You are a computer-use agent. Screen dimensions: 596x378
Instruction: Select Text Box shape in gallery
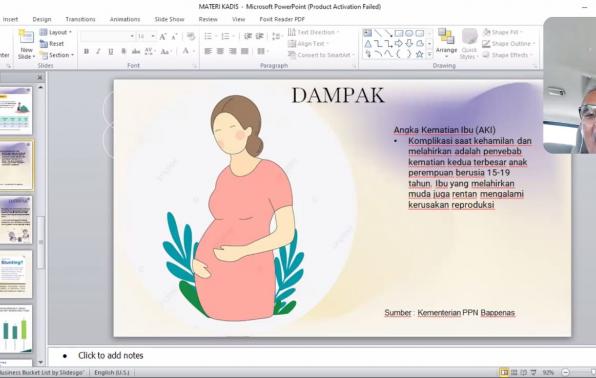coord(368,33)
